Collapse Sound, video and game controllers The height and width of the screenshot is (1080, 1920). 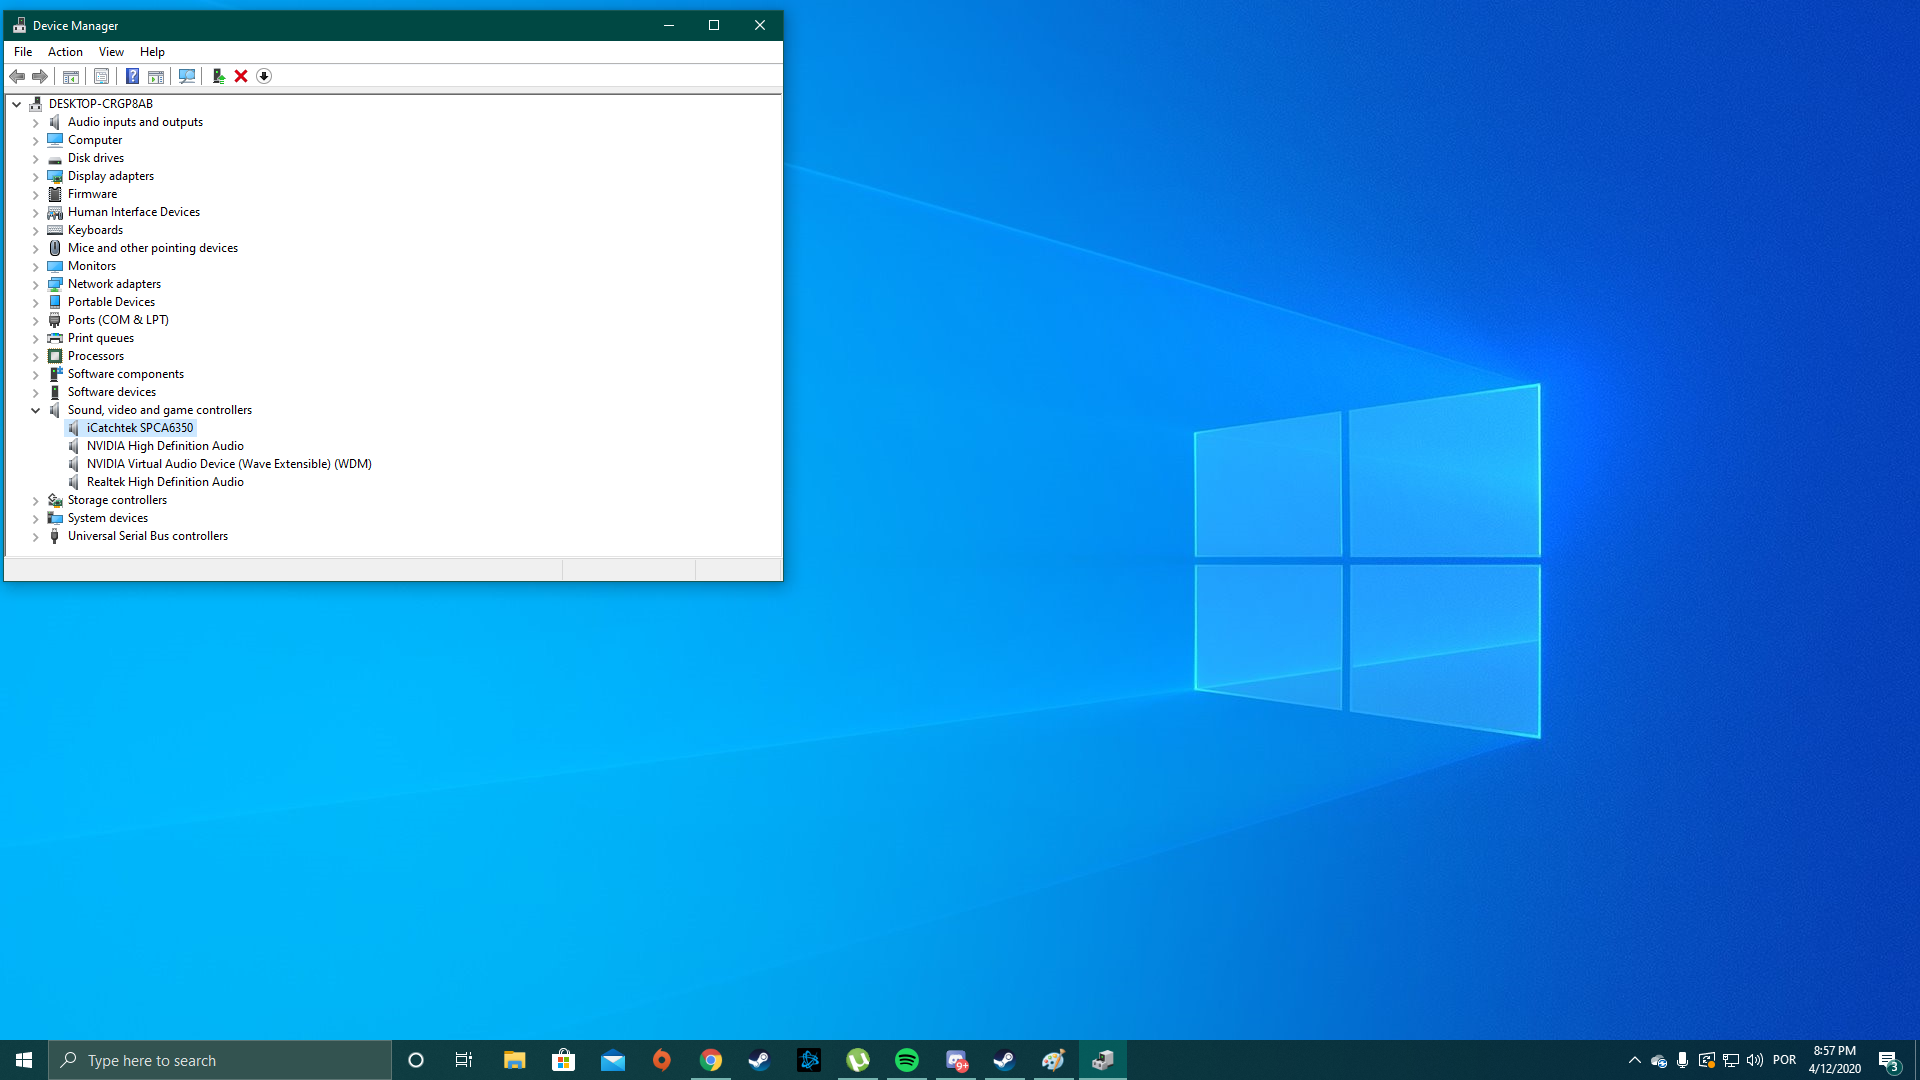coord(36,410)
